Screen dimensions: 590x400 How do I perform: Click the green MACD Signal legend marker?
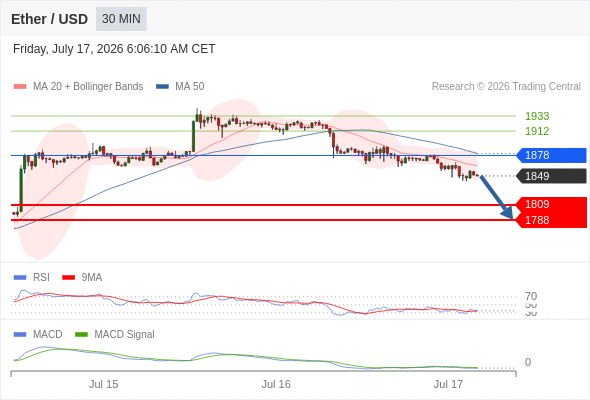[x=81, y=334]
